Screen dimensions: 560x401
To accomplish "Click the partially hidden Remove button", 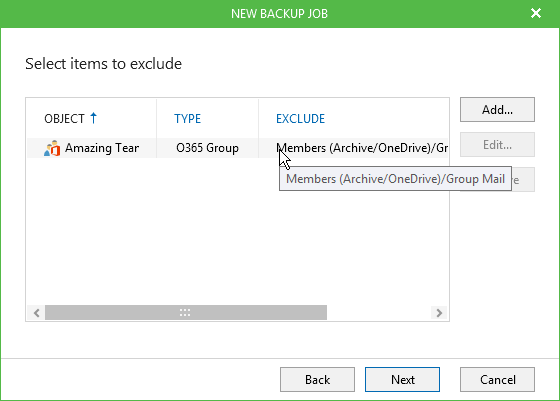I will pyautogui.click(x=523, y=180).
